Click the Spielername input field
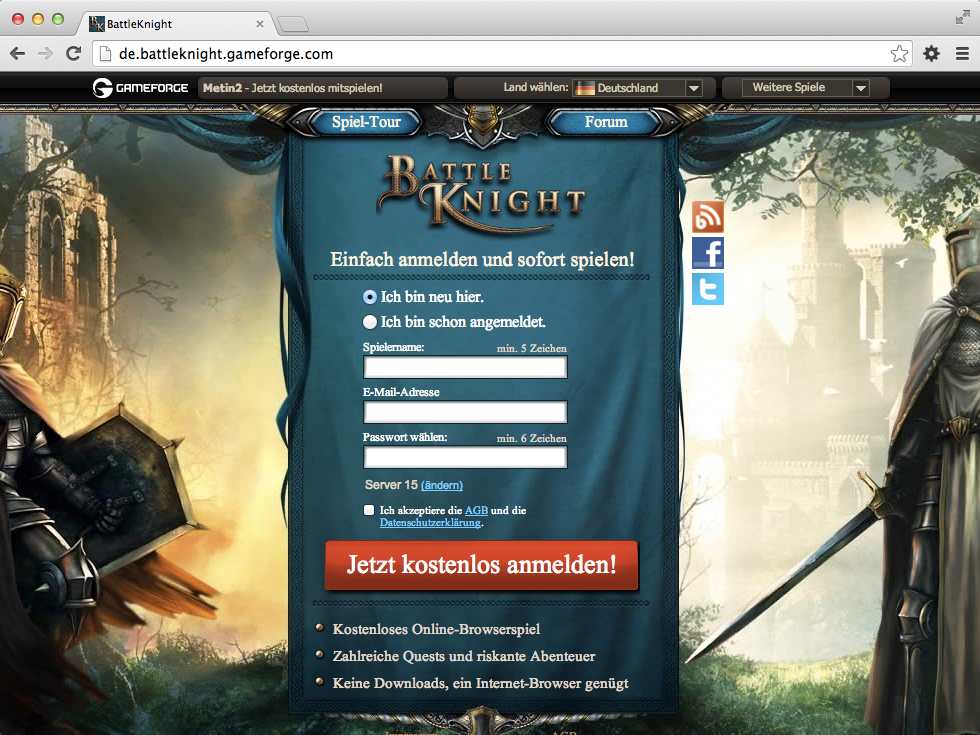The height and width of the screenshot is (735, 980). (465, 367)
